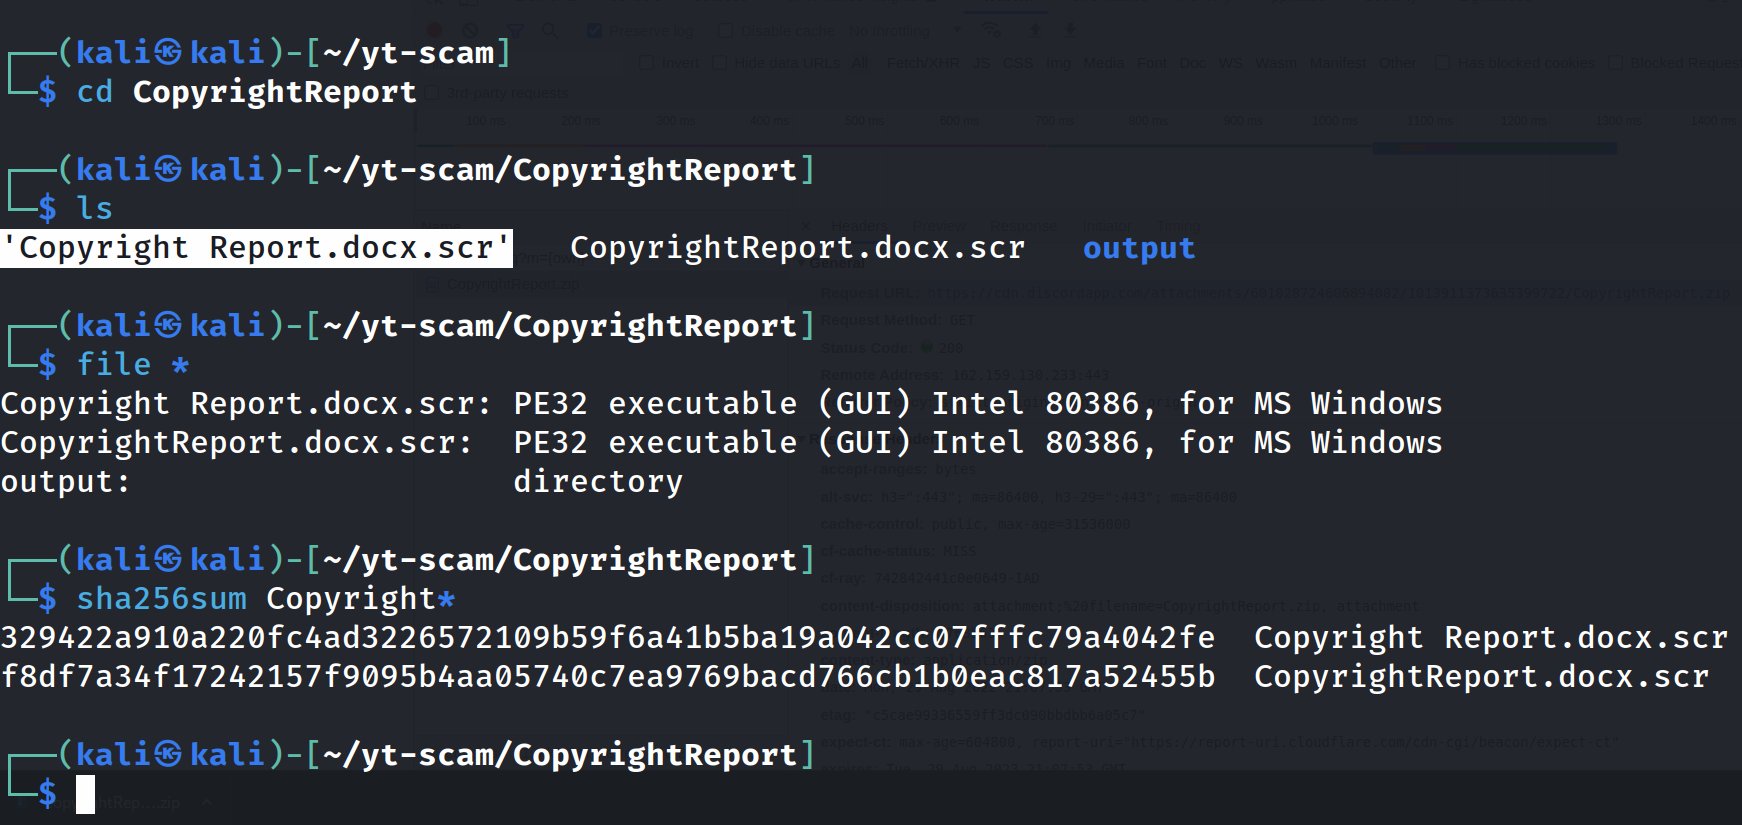Click the export HAR download arrow icon
Viewport: 1742px width, 825px height.
(1070, 30)
